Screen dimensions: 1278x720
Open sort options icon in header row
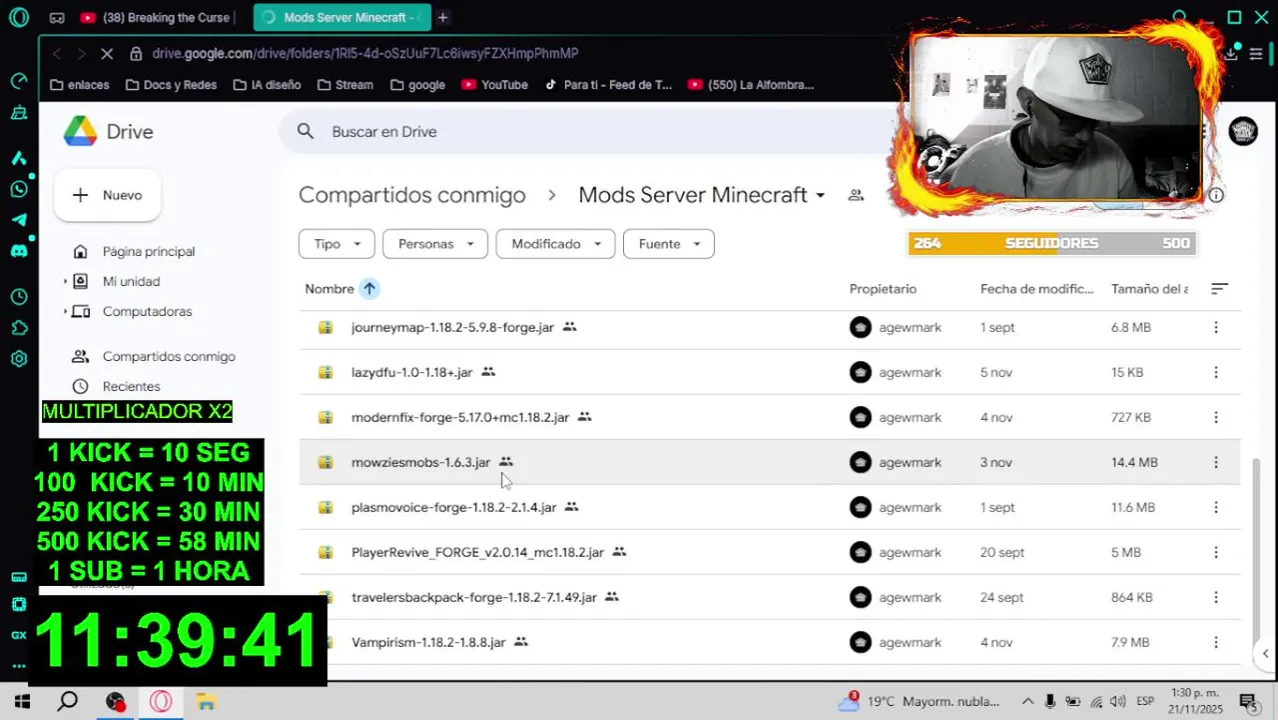click(1219, 289)
